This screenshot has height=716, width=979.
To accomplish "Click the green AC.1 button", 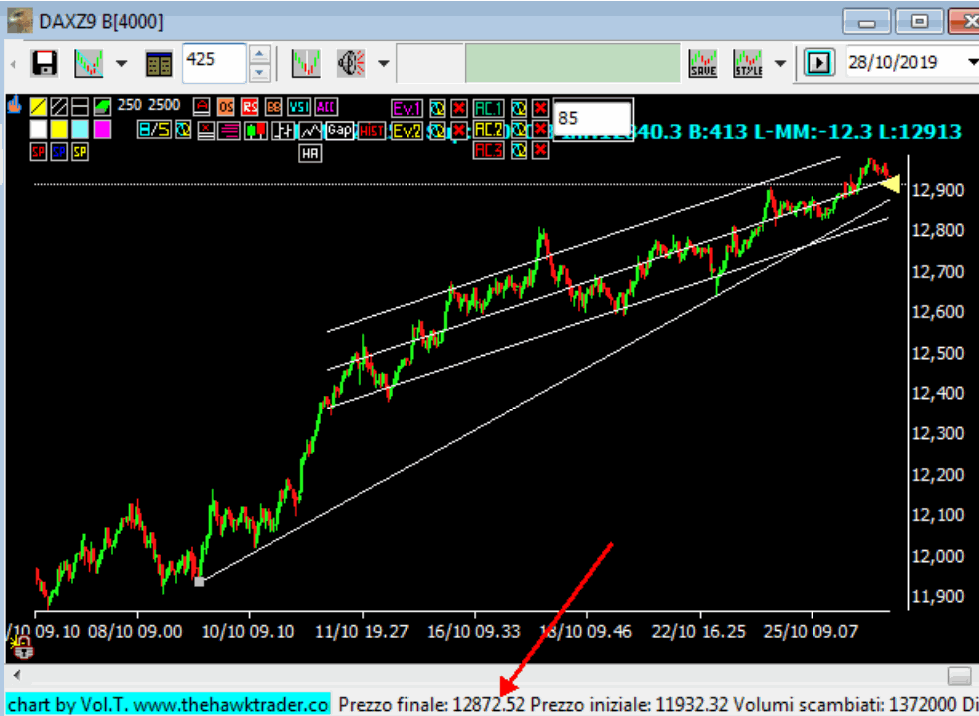I will point(489,108).
